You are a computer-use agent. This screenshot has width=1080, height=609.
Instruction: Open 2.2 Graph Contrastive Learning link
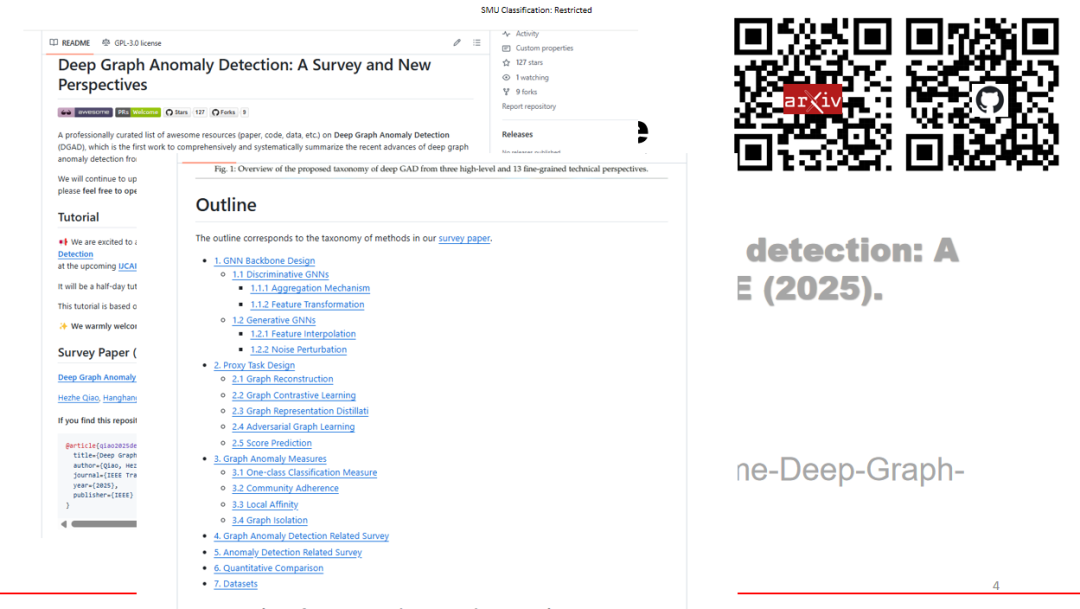(293, 395)
